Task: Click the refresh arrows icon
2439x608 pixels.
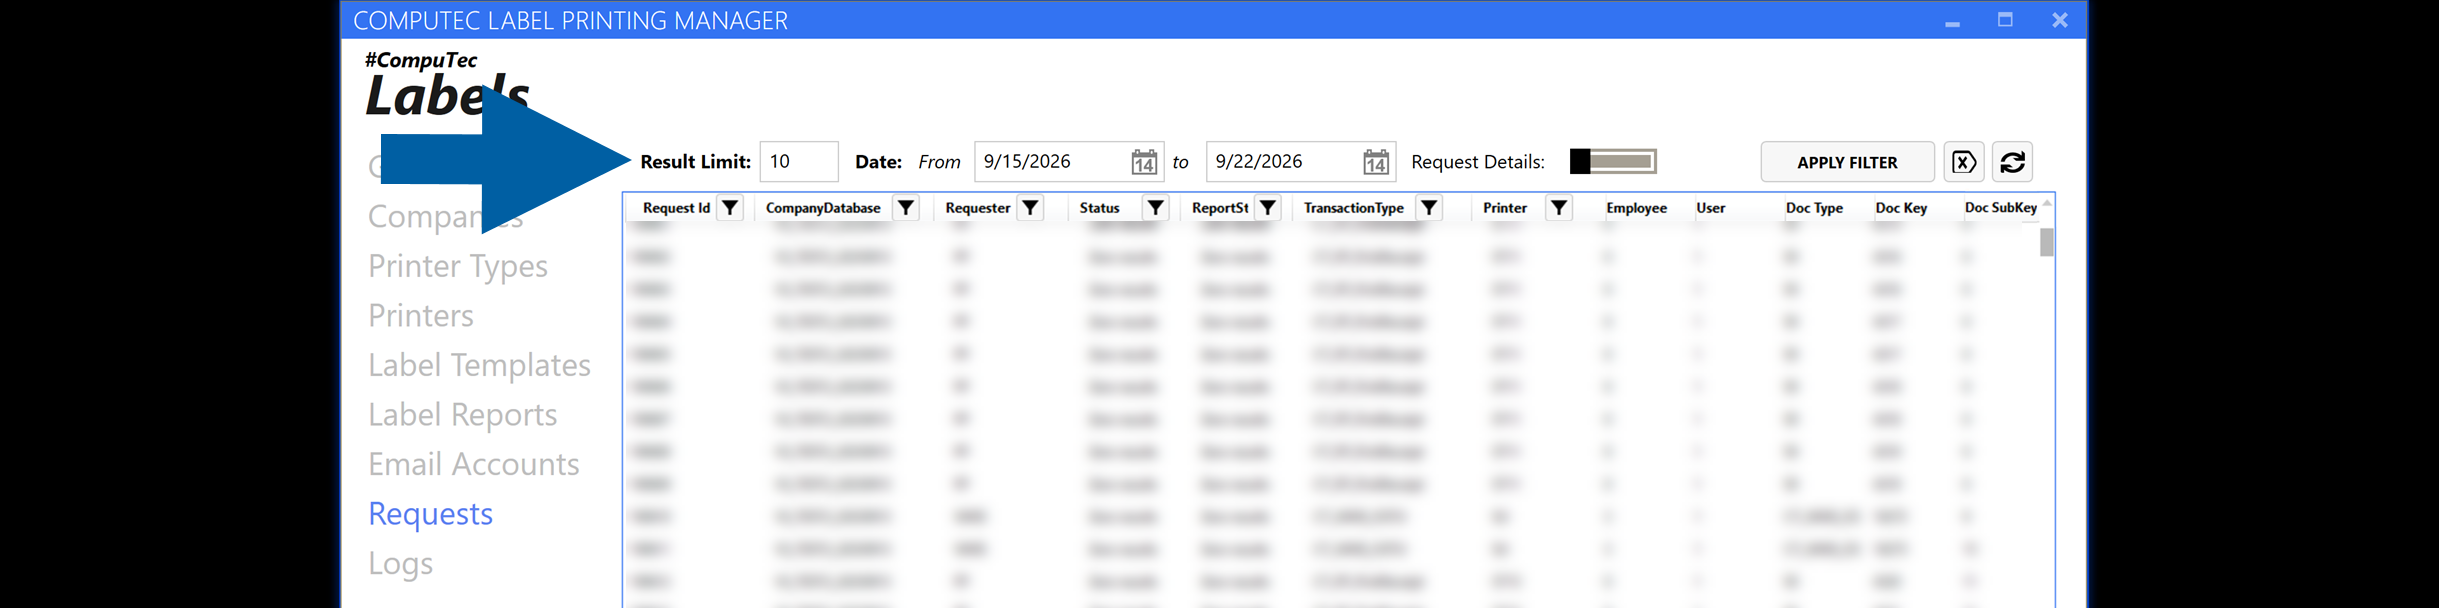Action: click(x=2013, y=162)
